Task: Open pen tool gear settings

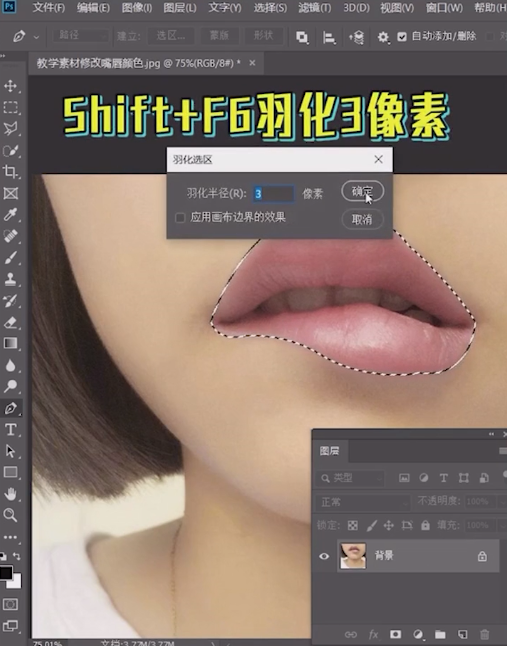Action: (383, 37)
